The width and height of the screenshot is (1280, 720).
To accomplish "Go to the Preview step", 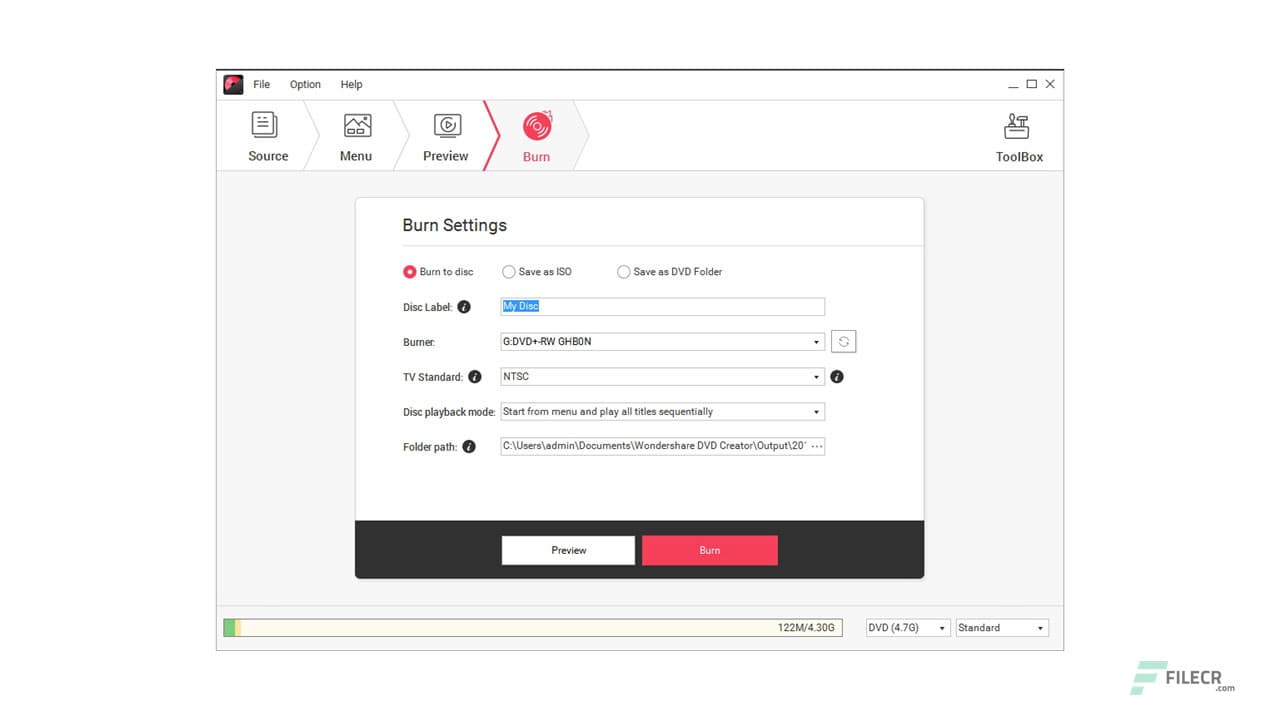I will point(445,135).
